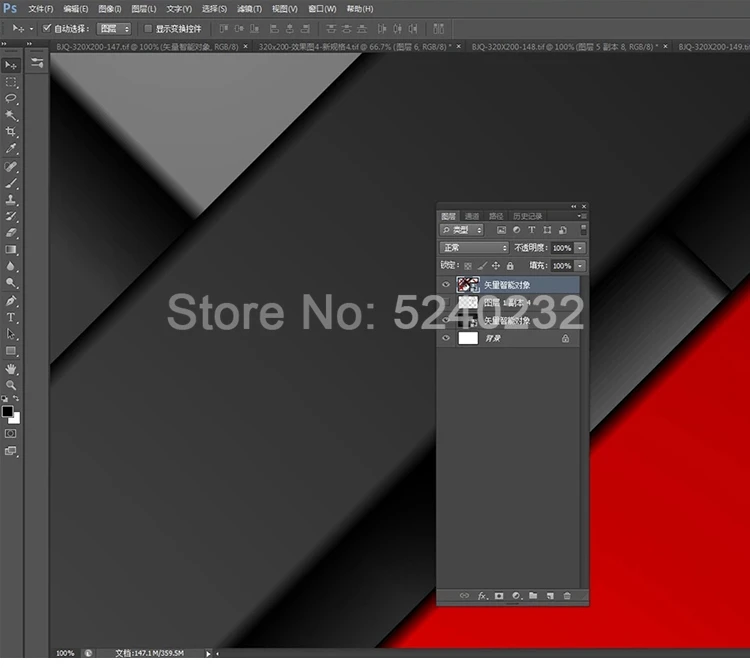The width and height of the screenshot is (750, 668).
Task: Open the auto-select 图层 dropdown
Action: point(114,29)
